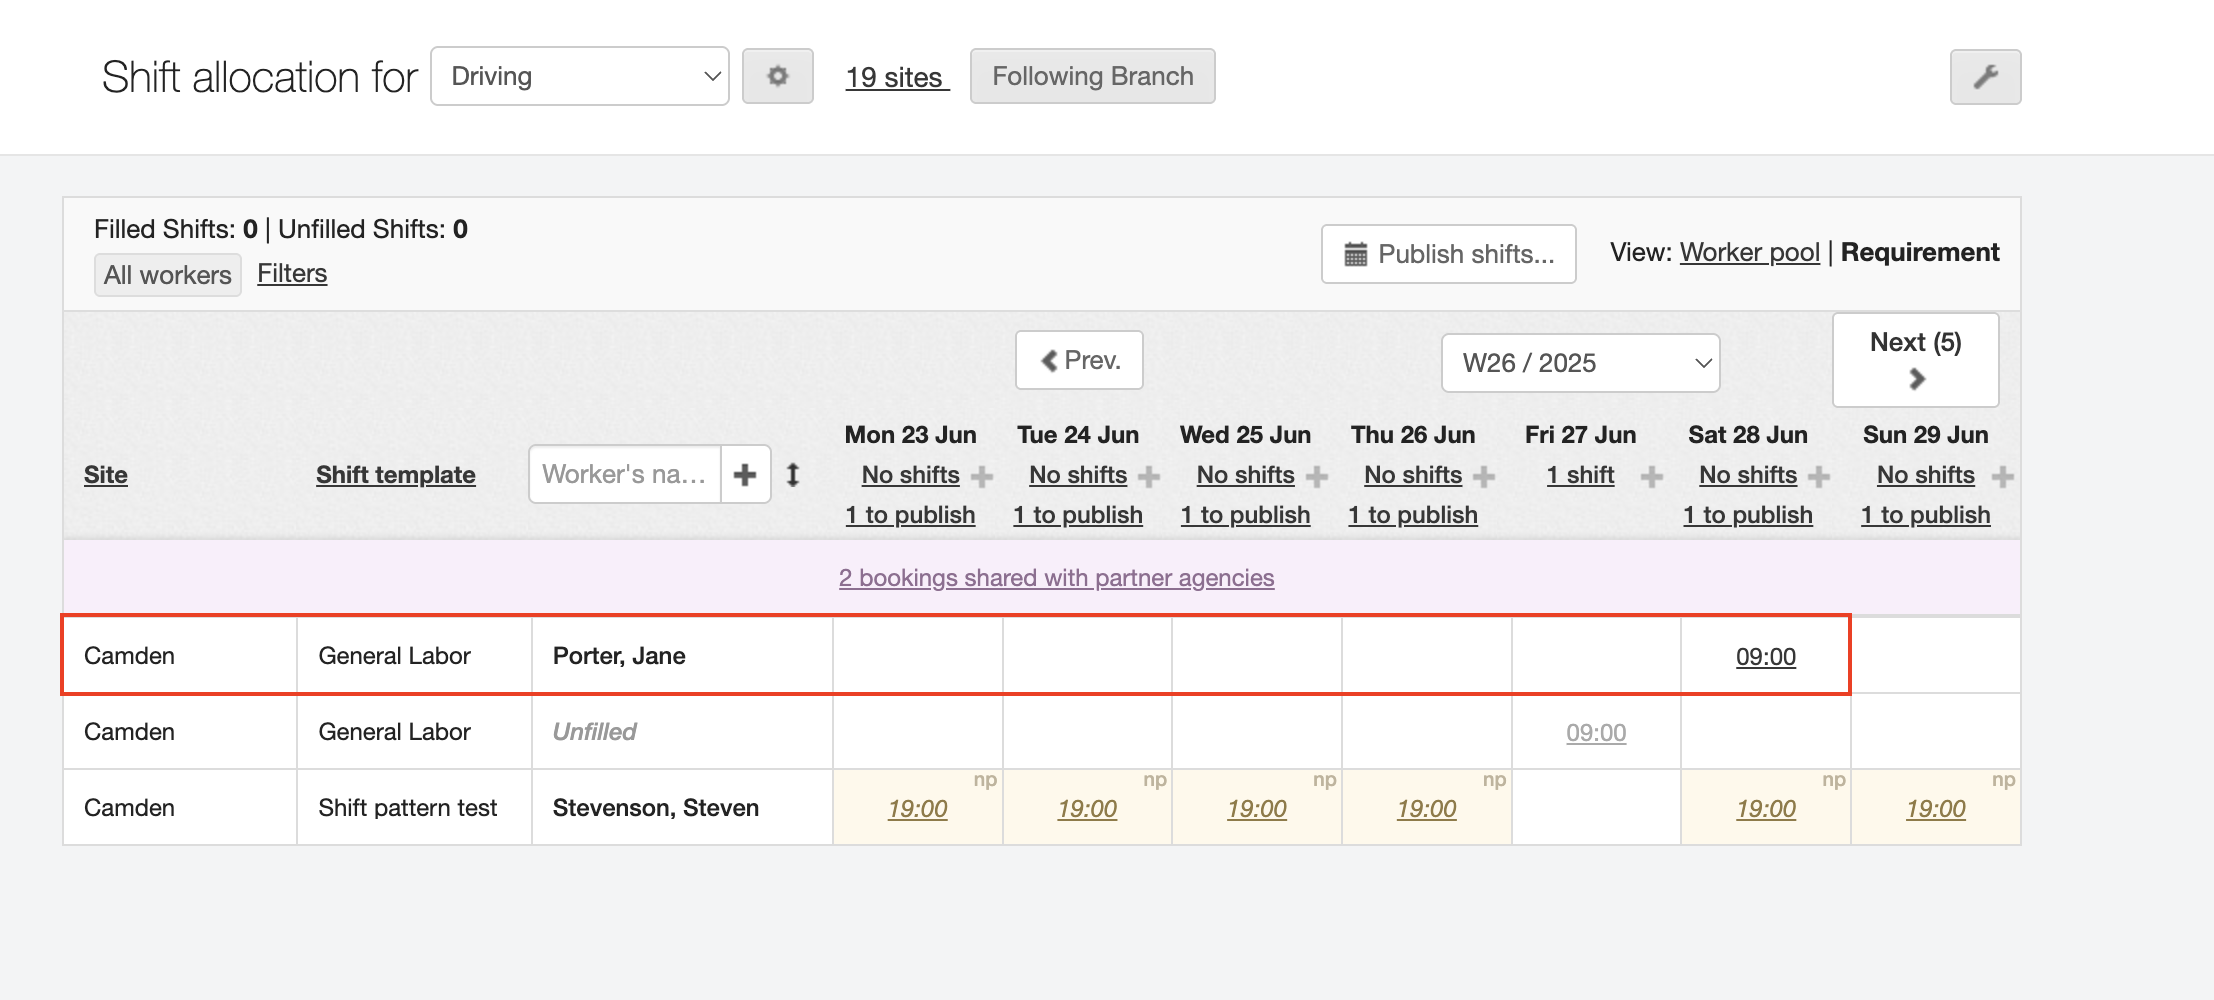Go to Next (5) week
This screenshot has height=1000, width=2214.
(1915, 360)
